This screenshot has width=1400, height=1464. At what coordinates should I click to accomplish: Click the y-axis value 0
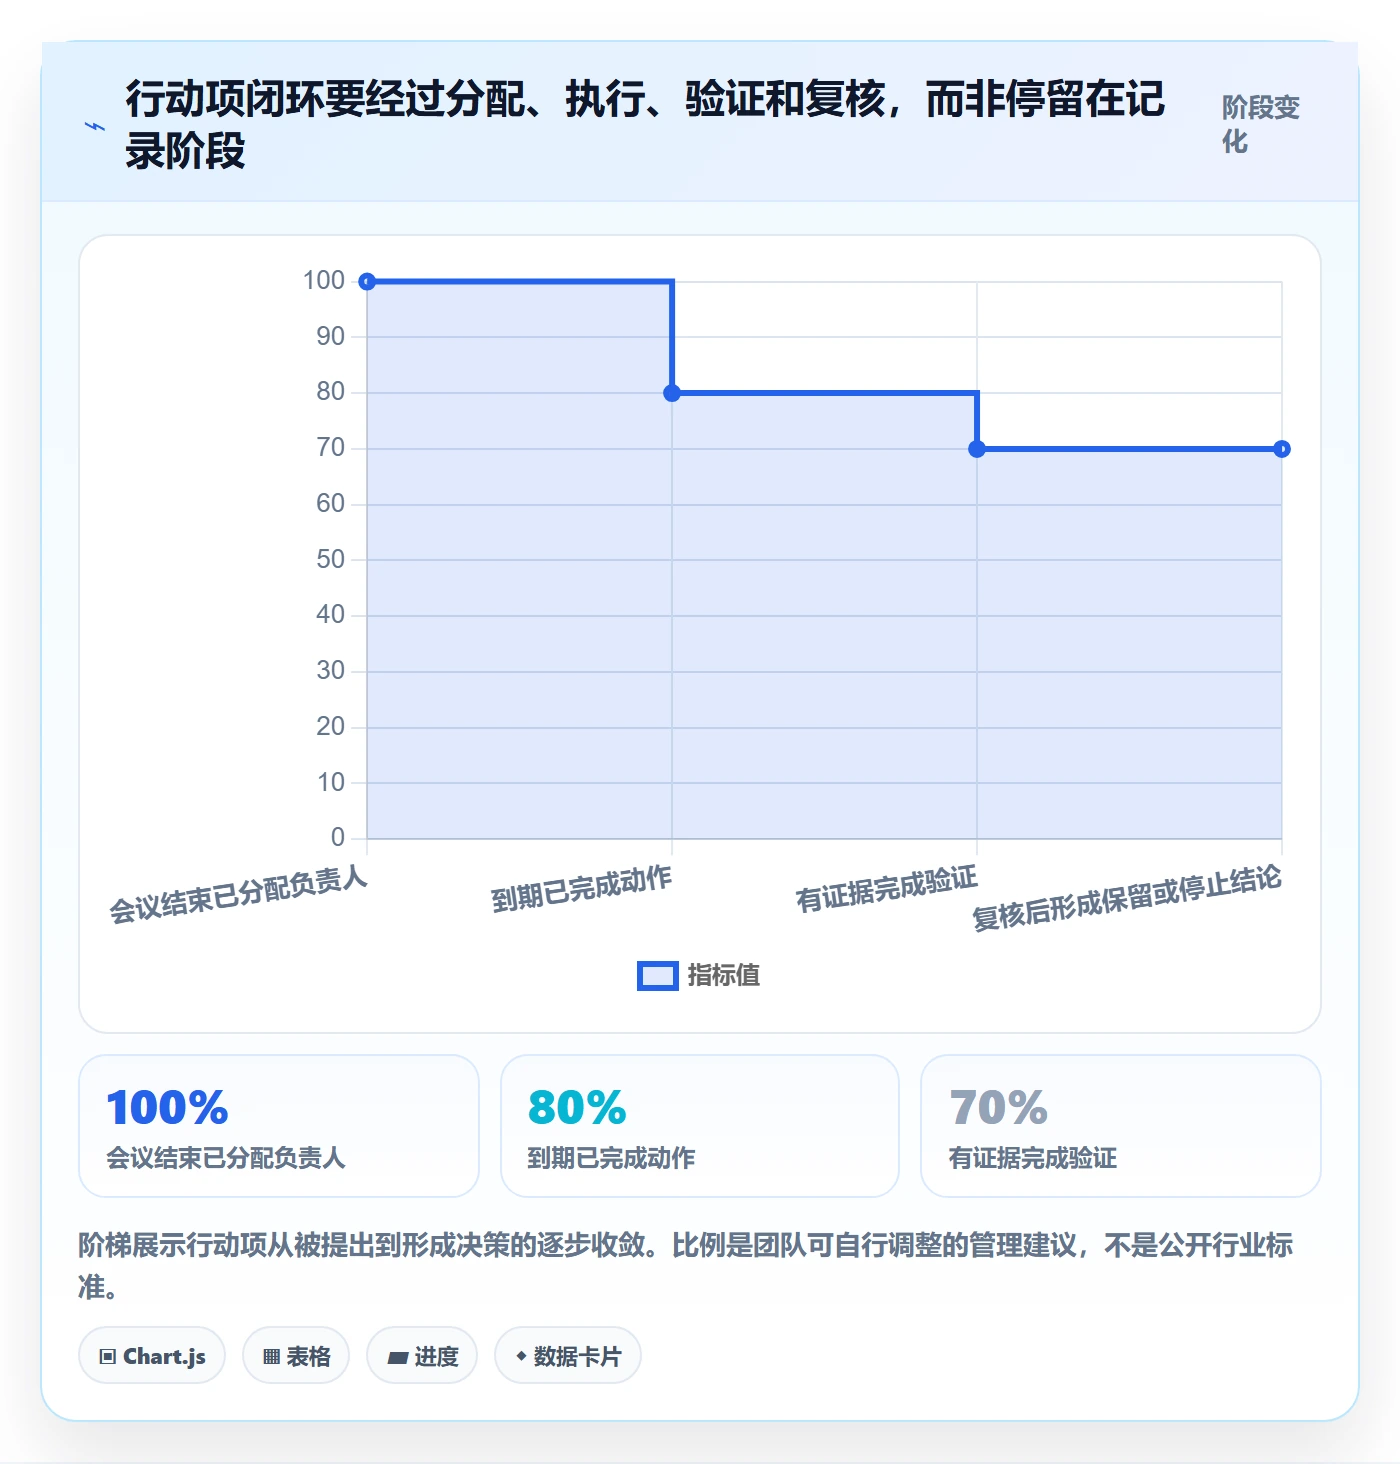click(338, 837)
